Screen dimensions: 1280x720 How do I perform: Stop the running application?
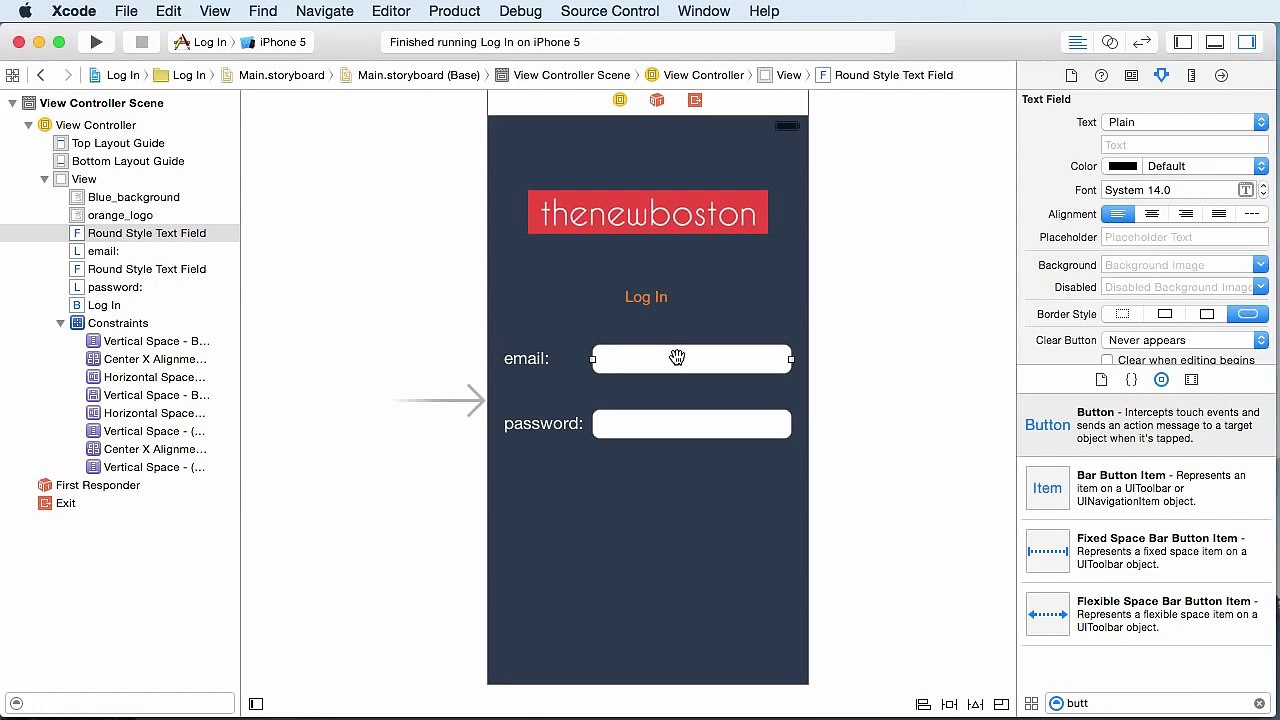[142, 42]
